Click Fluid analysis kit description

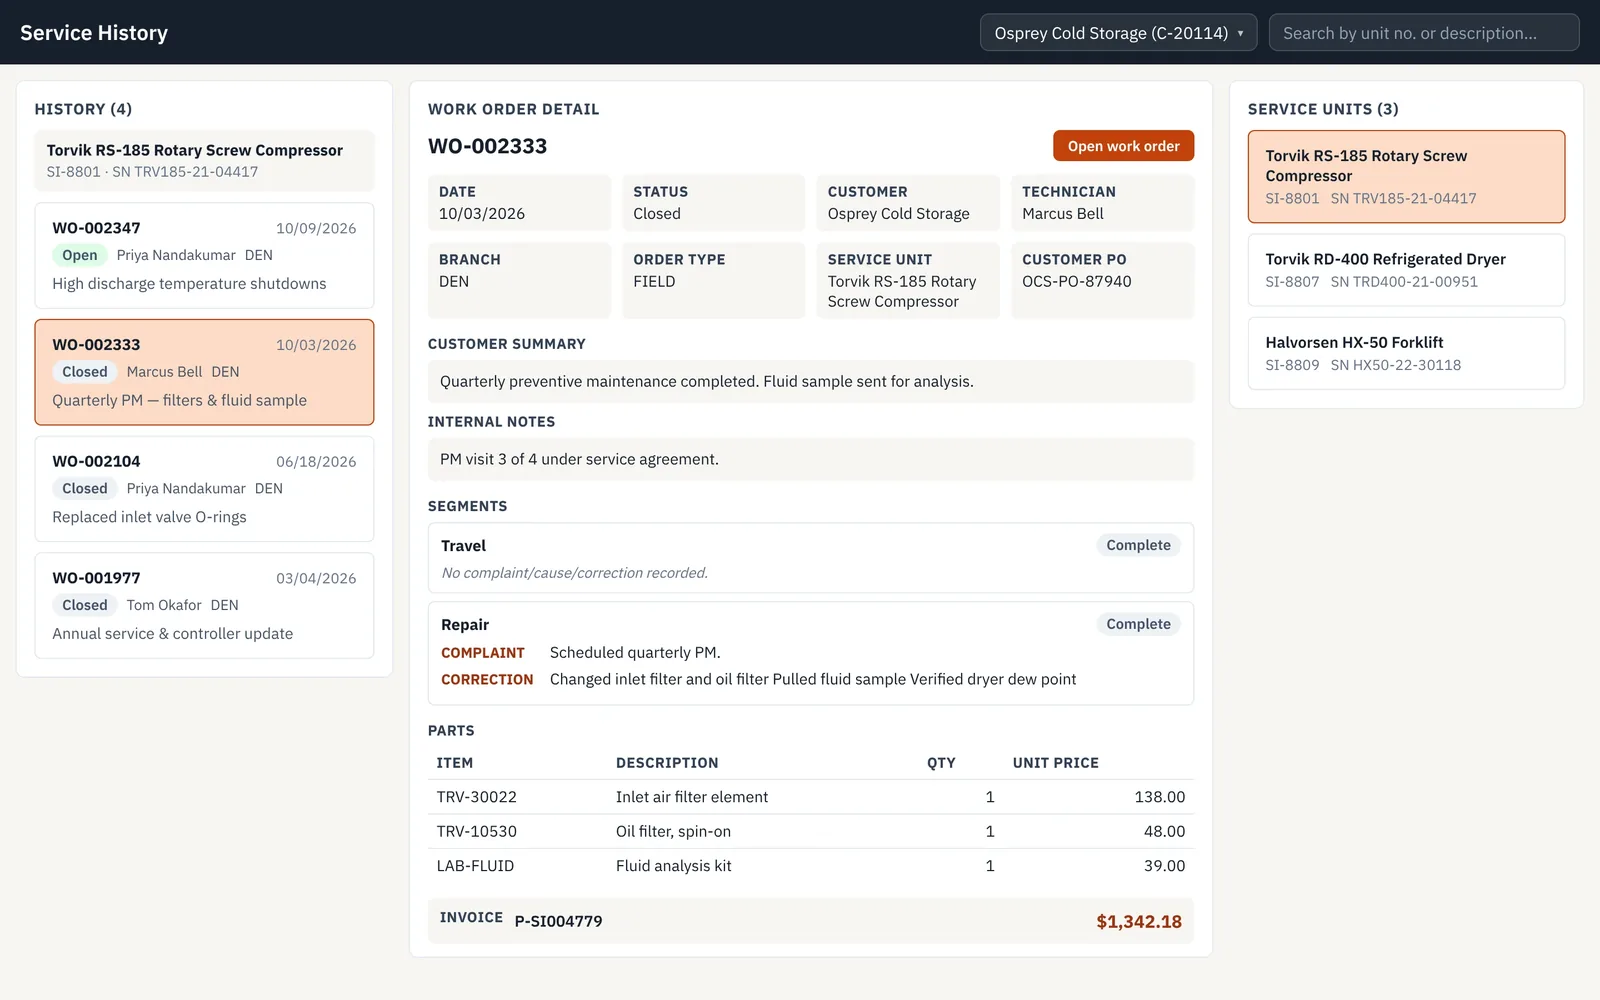674,866
